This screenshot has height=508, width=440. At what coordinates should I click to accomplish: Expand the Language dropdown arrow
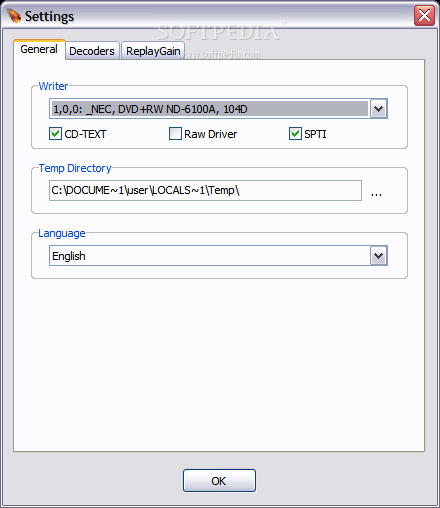click(378, 256)
